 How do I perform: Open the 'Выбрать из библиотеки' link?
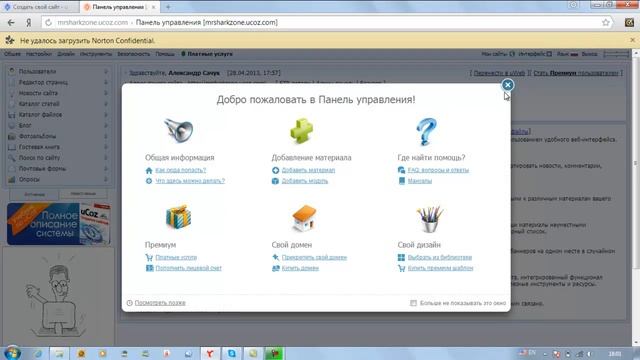point(440,258)
